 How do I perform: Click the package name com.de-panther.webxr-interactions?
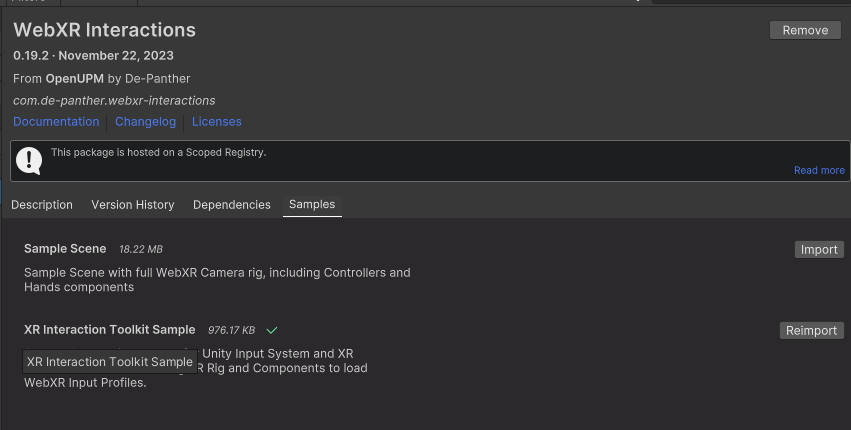tap(114, 100)
